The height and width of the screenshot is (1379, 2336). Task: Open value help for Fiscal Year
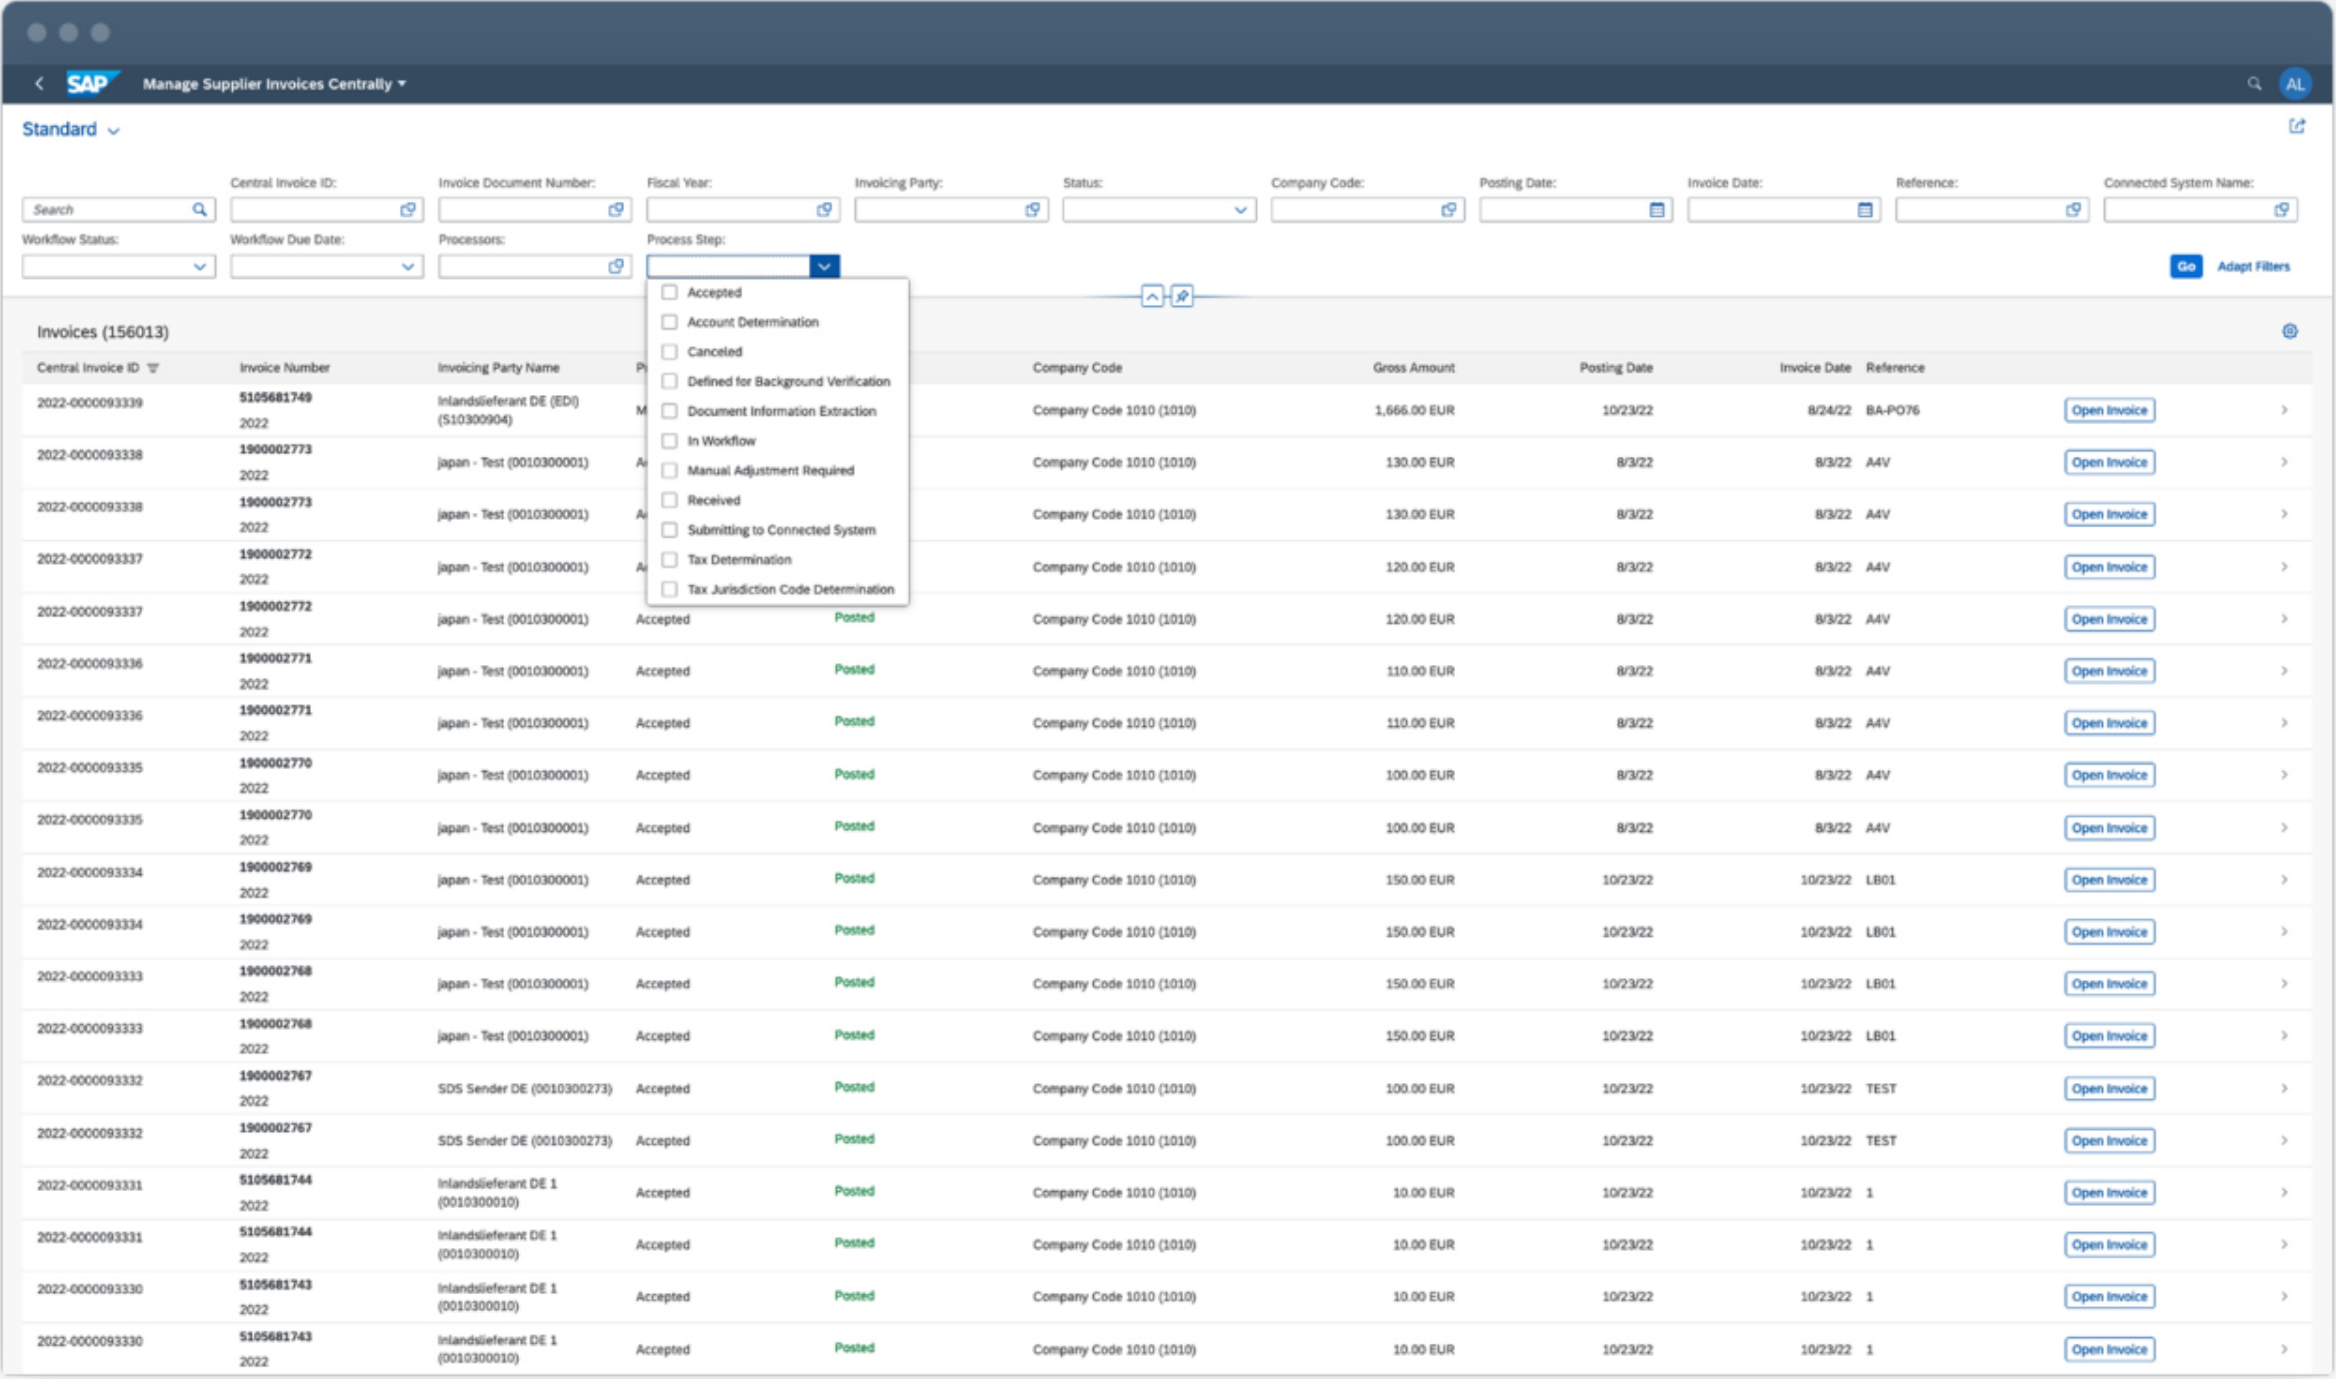point(824,210)
